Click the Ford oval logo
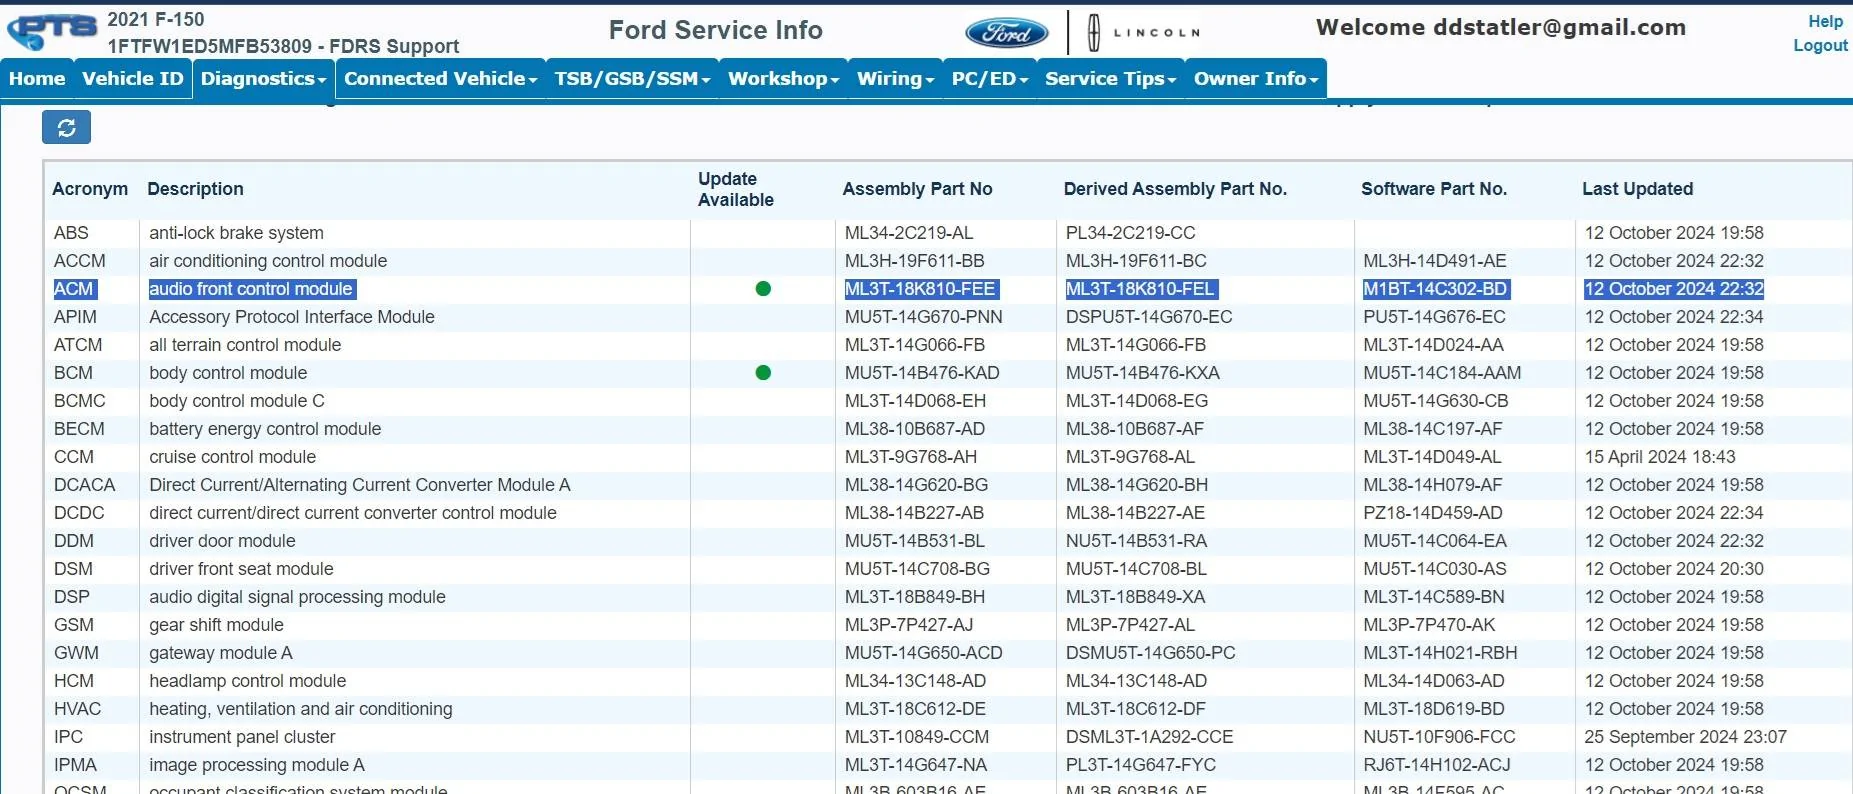Image resolution: width=1853 pixels, height=794 pixels. tap(1006, 33)
